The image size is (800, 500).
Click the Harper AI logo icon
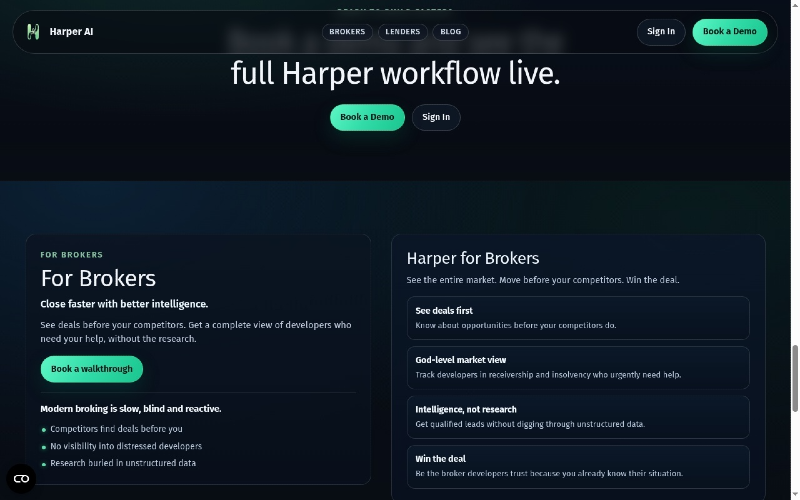[33, 32]
